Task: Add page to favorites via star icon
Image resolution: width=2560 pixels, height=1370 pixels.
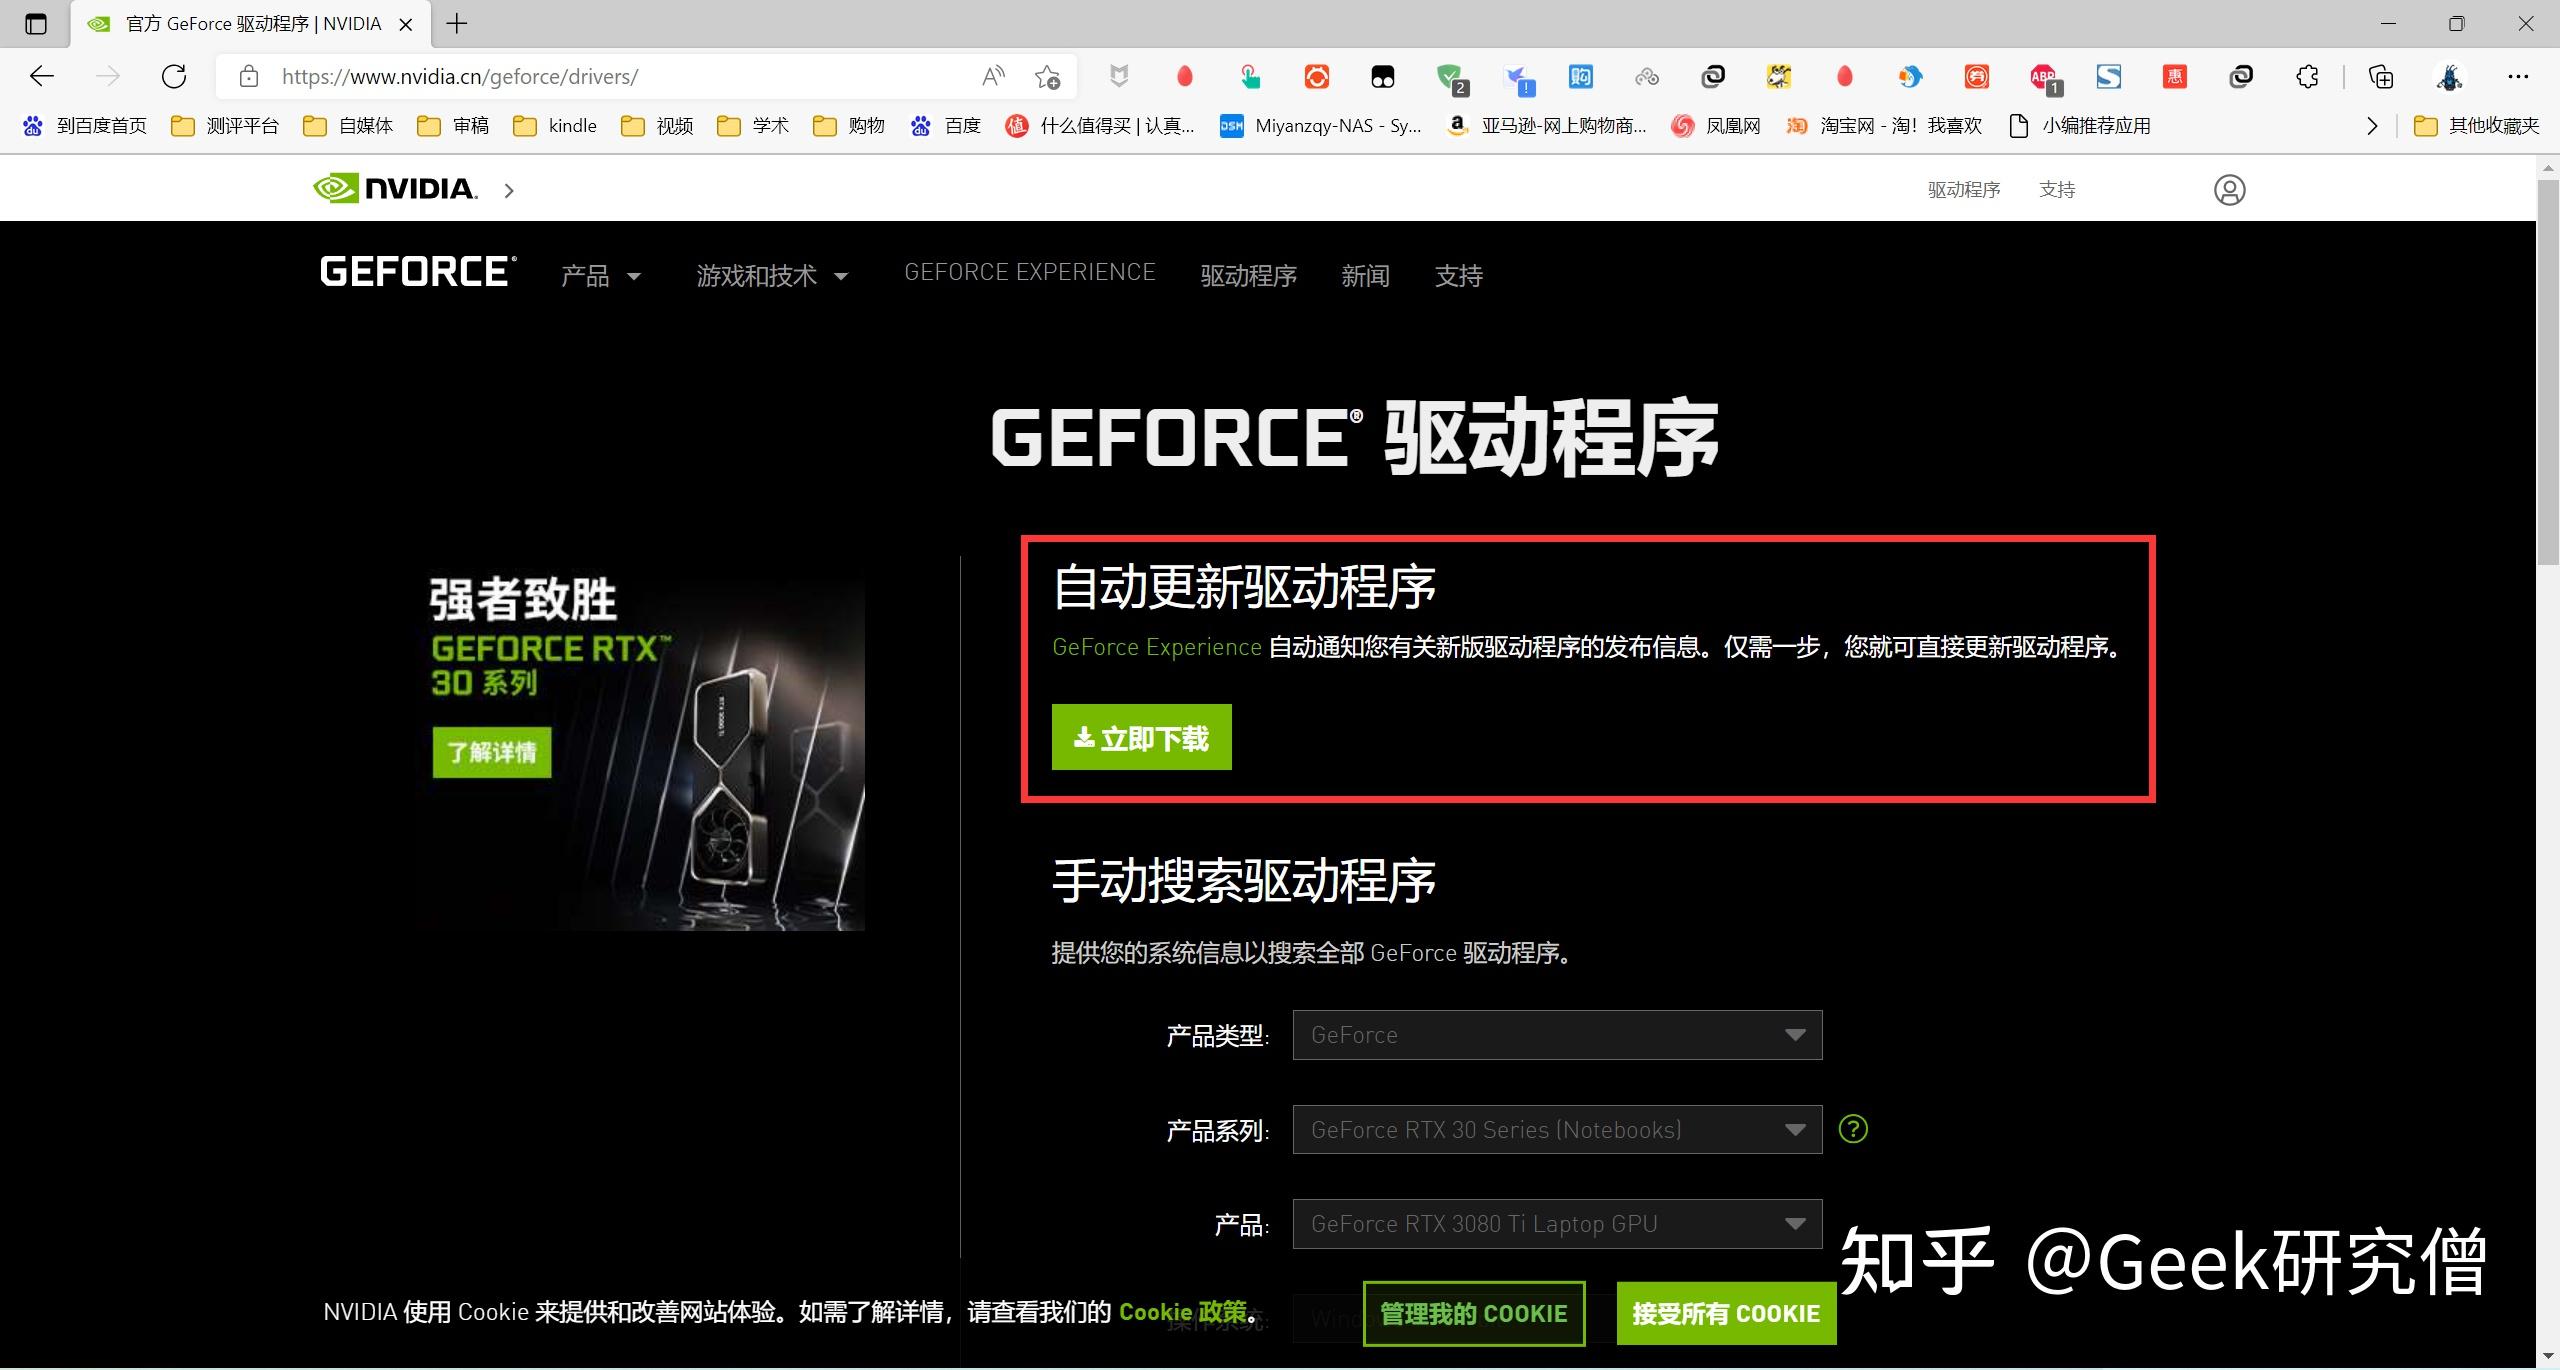Action: point(1047,77)
